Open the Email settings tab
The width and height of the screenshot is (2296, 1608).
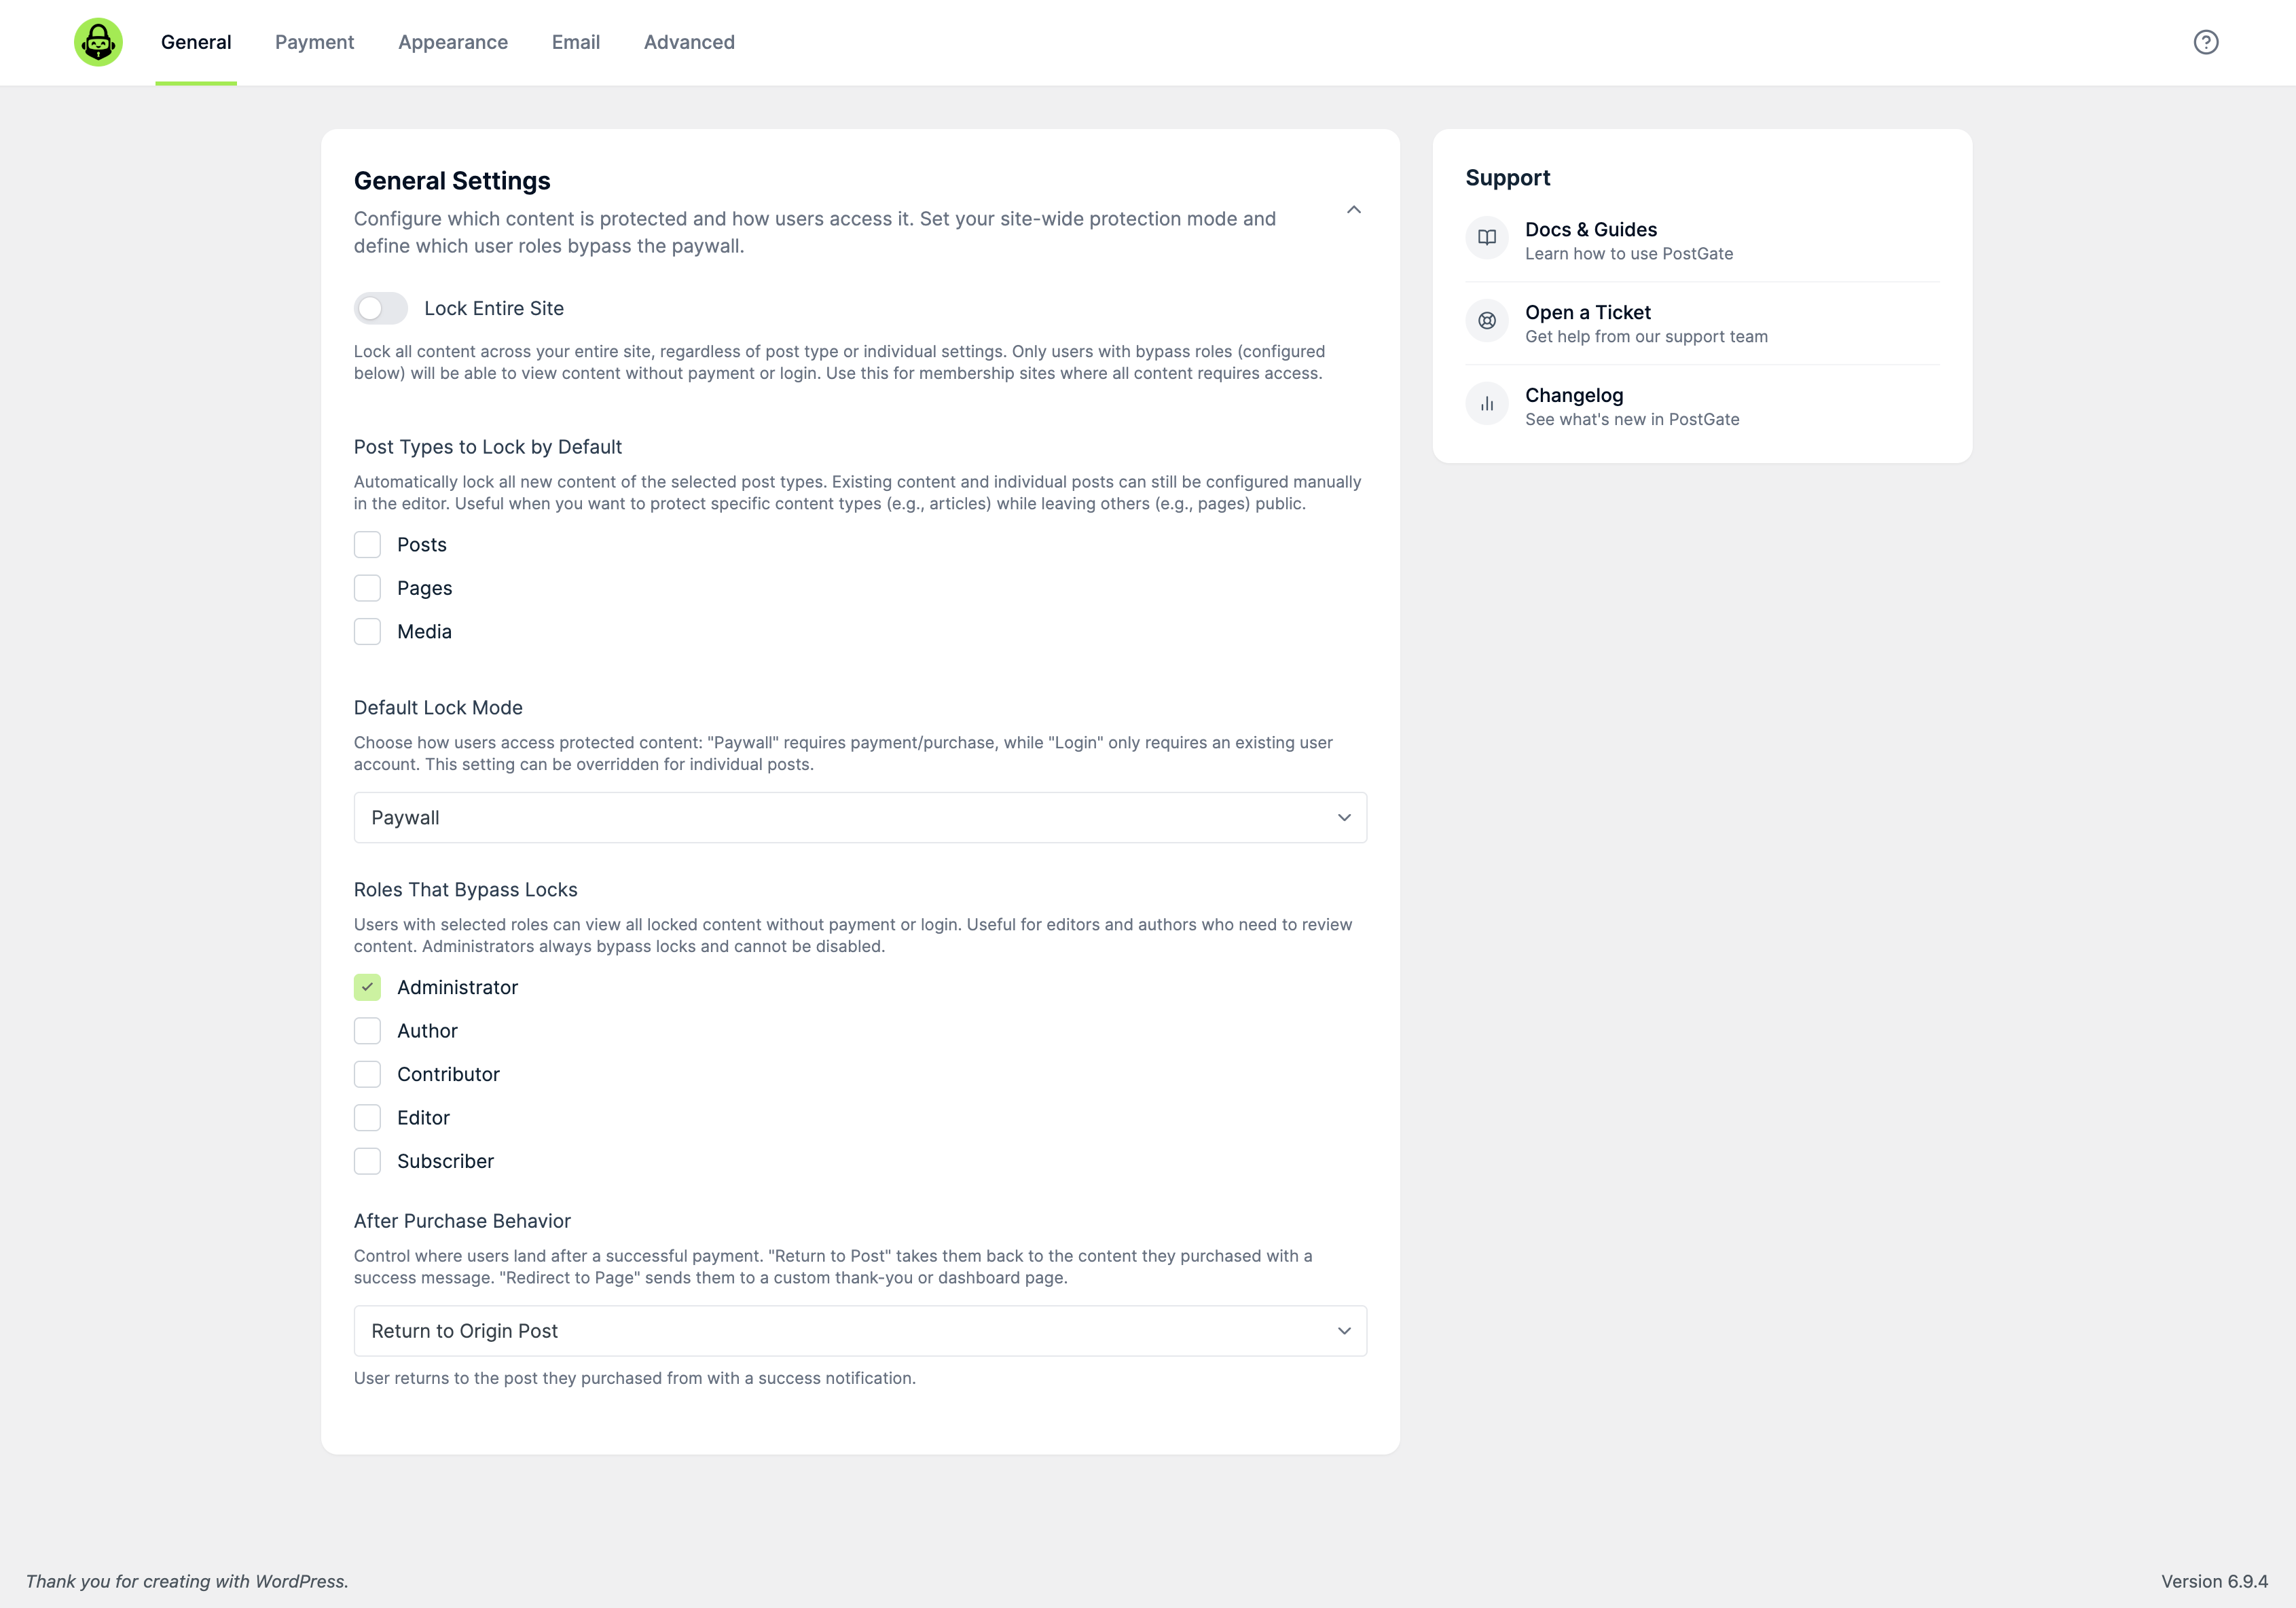coord(576,42)
